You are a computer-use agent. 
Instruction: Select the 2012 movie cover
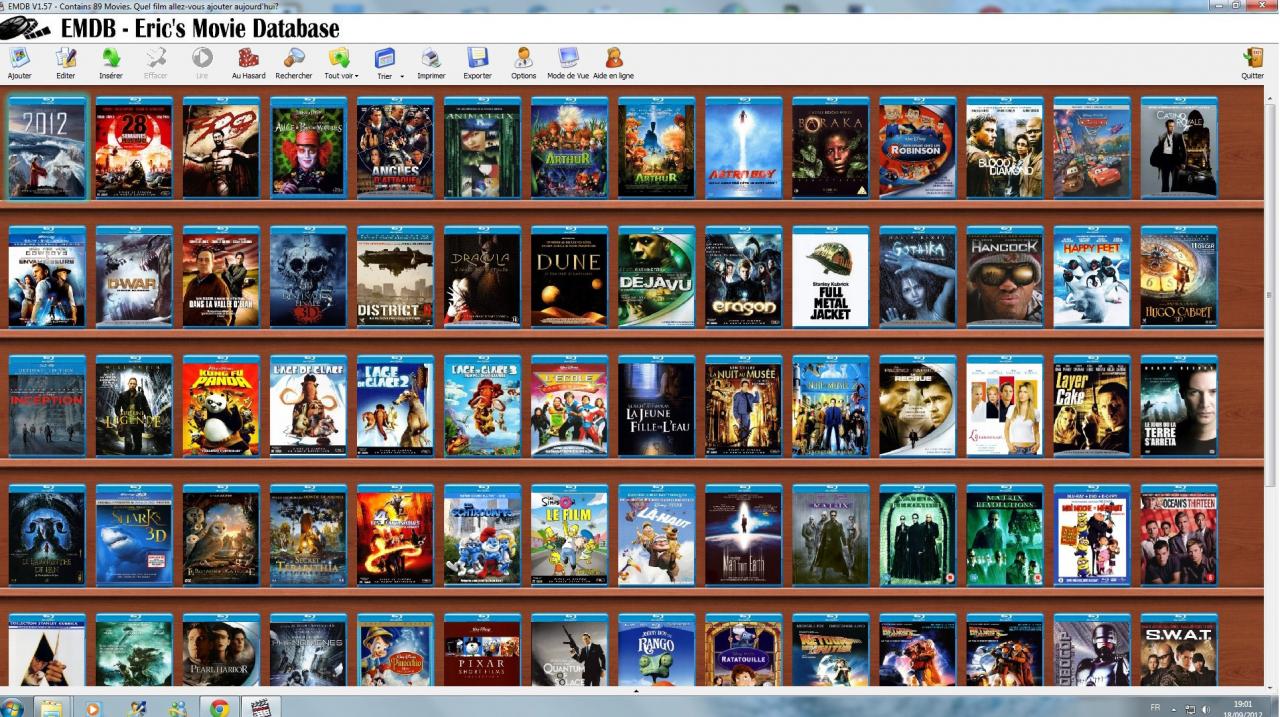pos(47,148)
